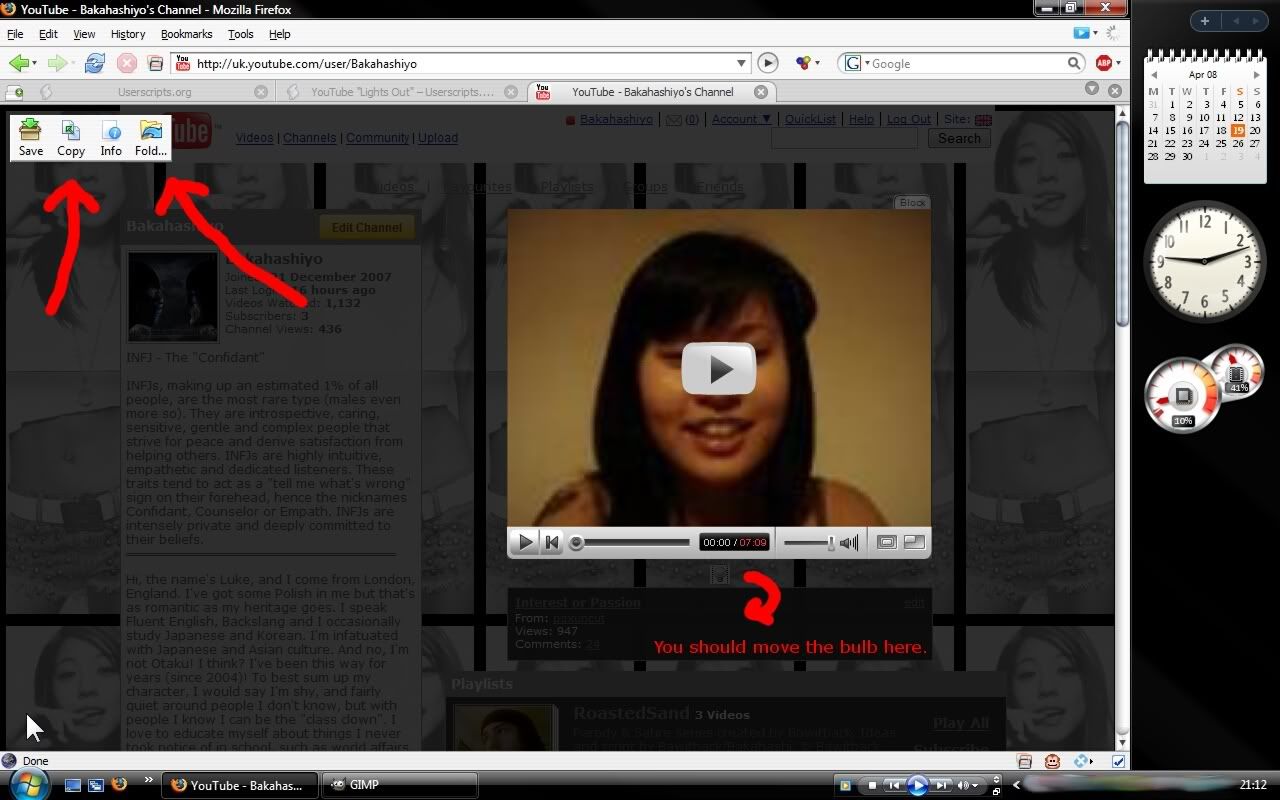Click the sidebar add gadget plus button

point(1205,21)
